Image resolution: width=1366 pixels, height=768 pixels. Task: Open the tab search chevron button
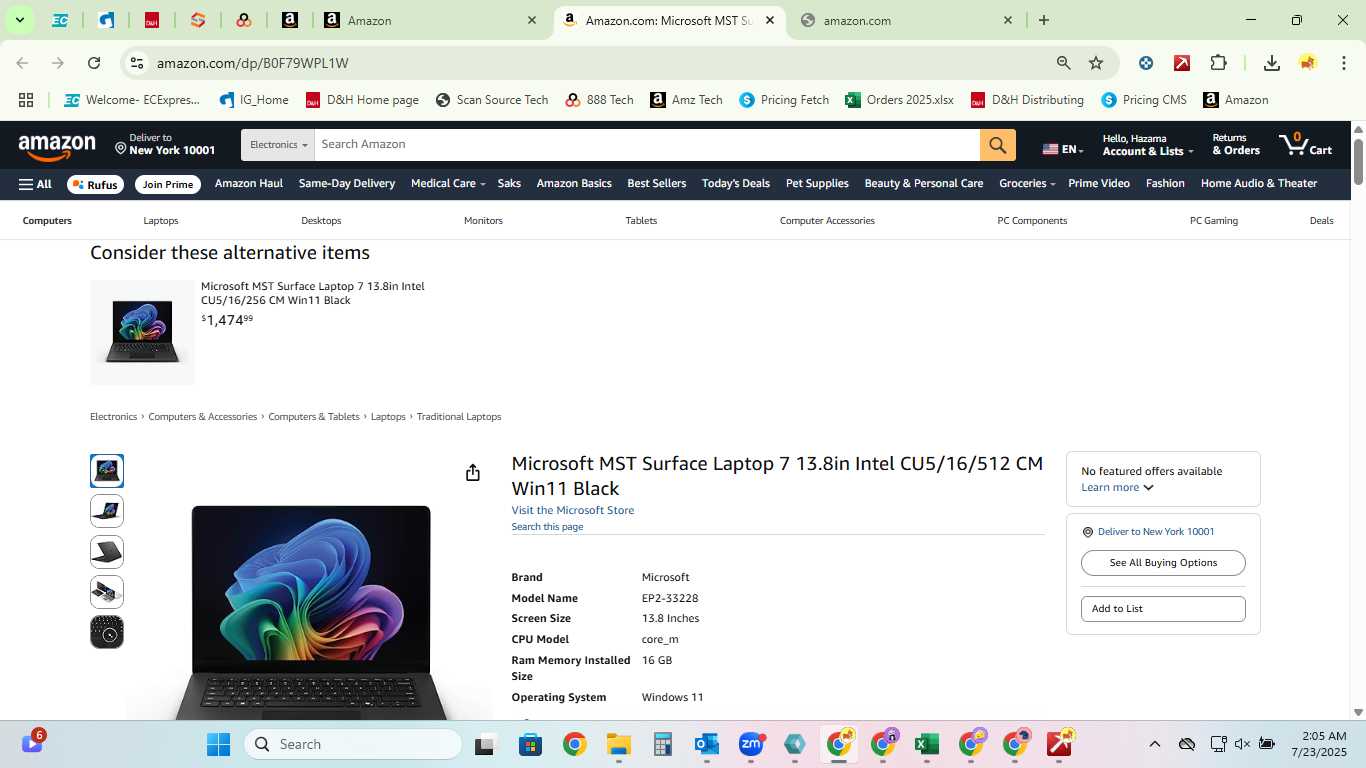click(x=19, y=20)
